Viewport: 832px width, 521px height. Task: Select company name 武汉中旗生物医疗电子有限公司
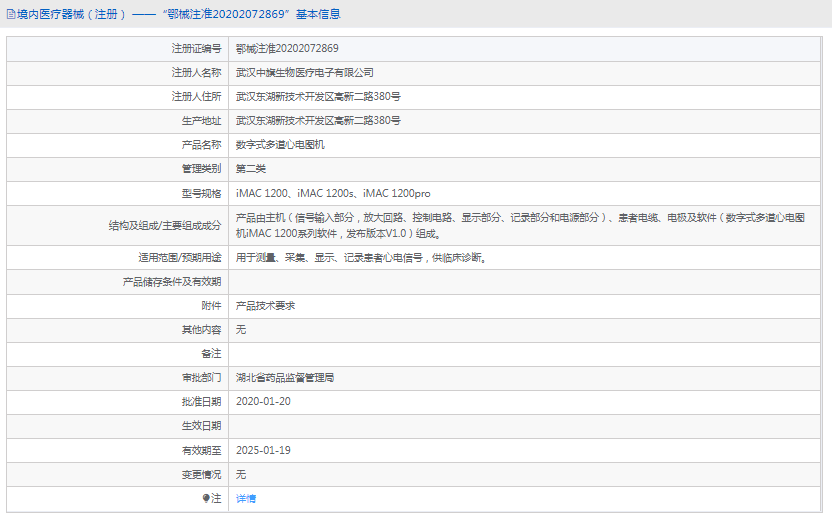pos(305,73)
